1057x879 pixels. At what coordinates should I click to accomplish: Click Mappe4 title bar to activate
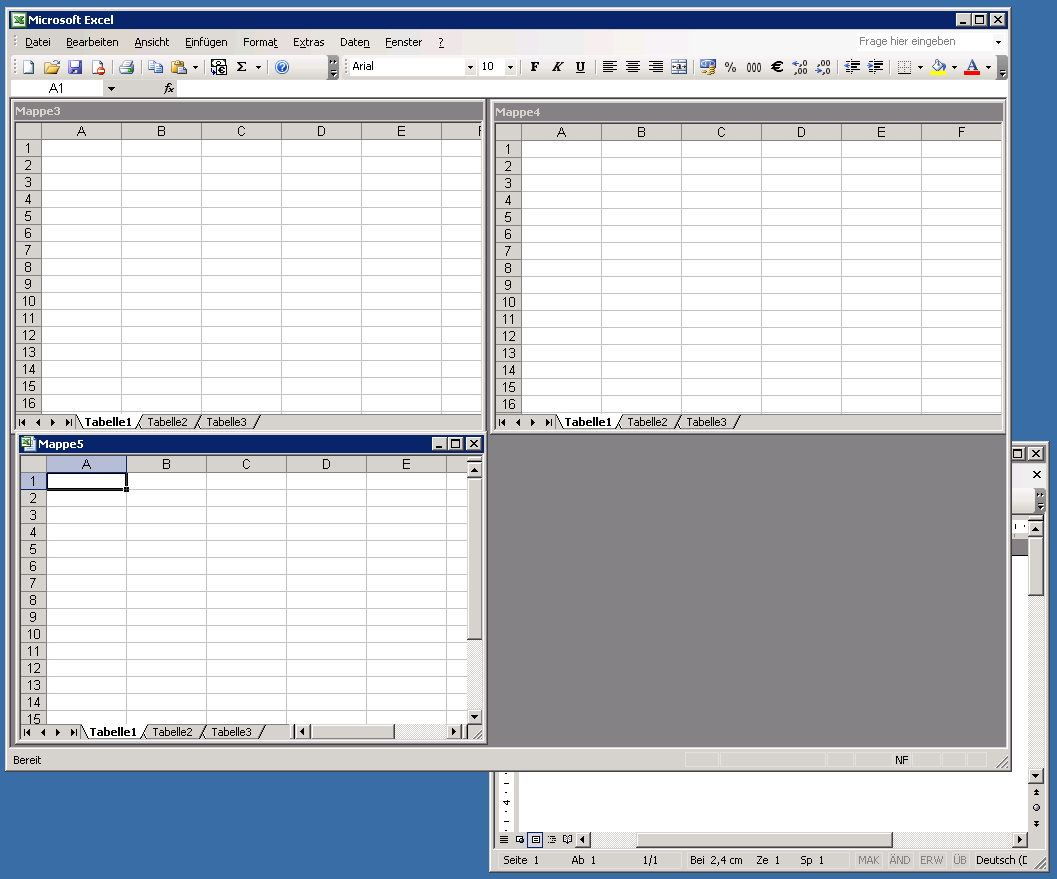tap(748, 112)
